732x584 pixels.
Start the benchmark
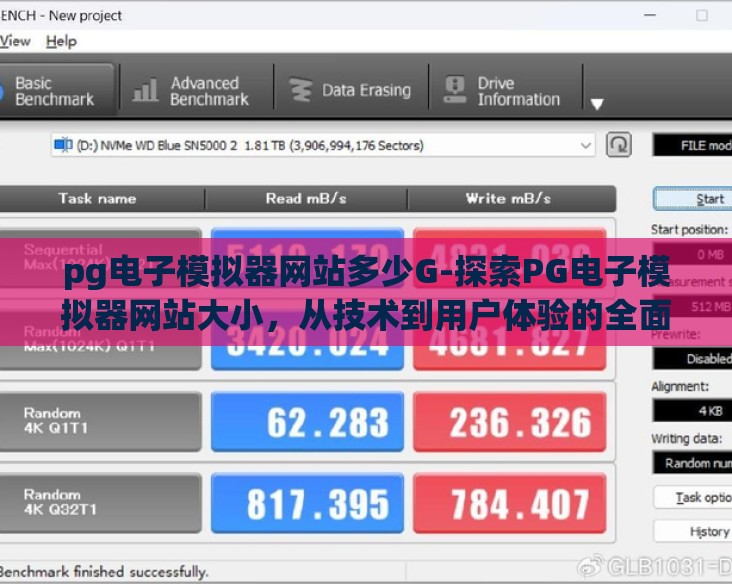[693, 199]
